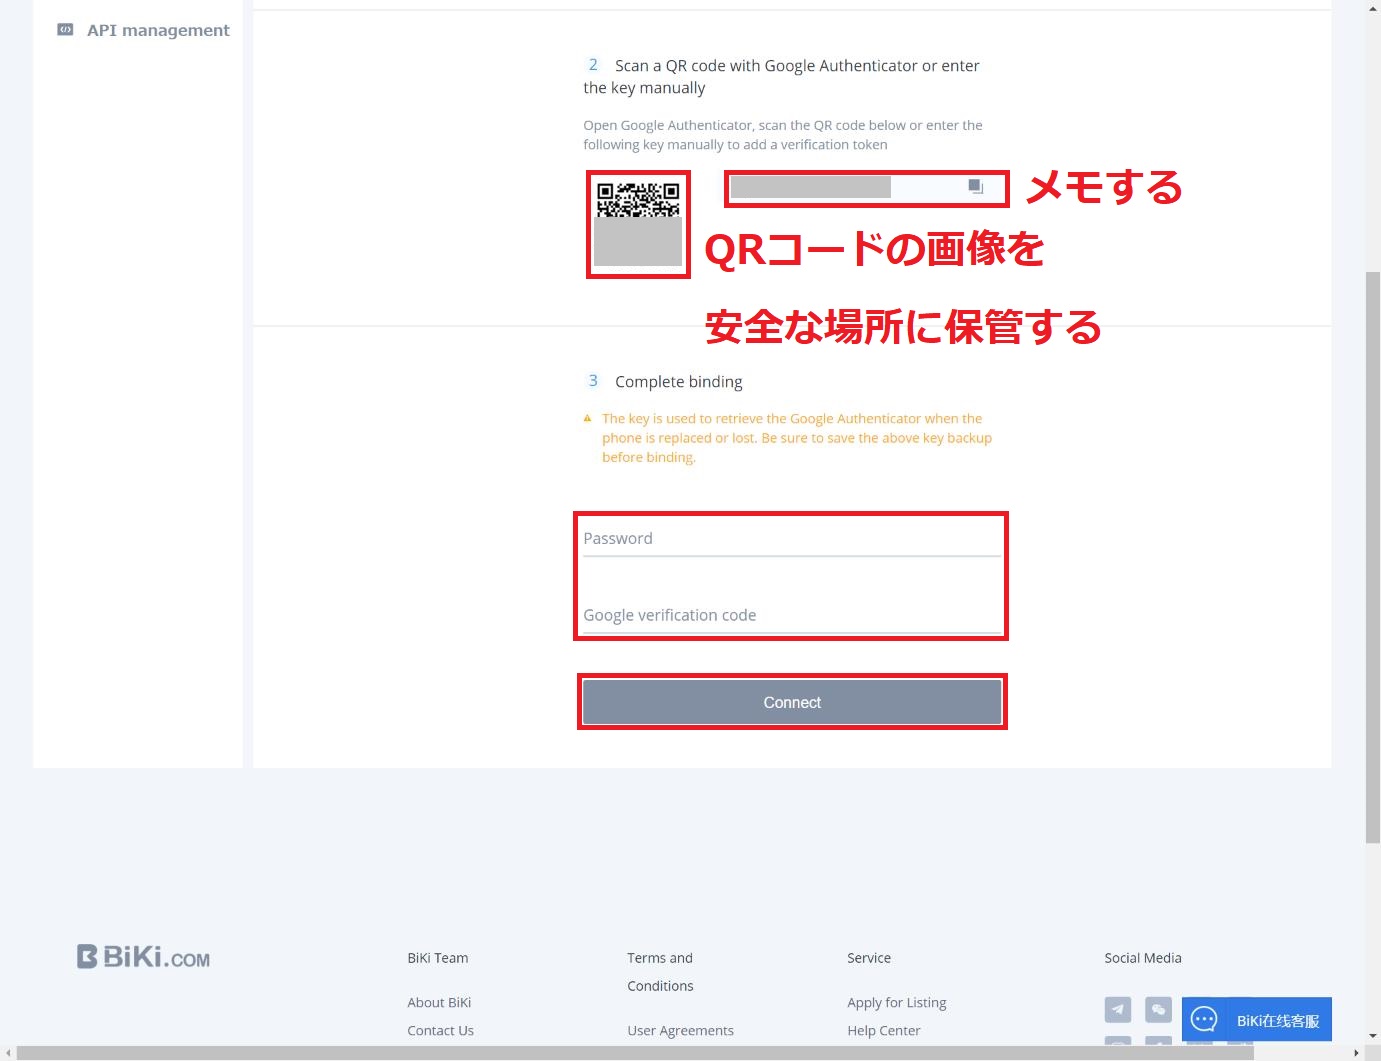Copy the authenticator key with copy icon
This screenshot has width=1381, height=1061.
pos(976,187)
